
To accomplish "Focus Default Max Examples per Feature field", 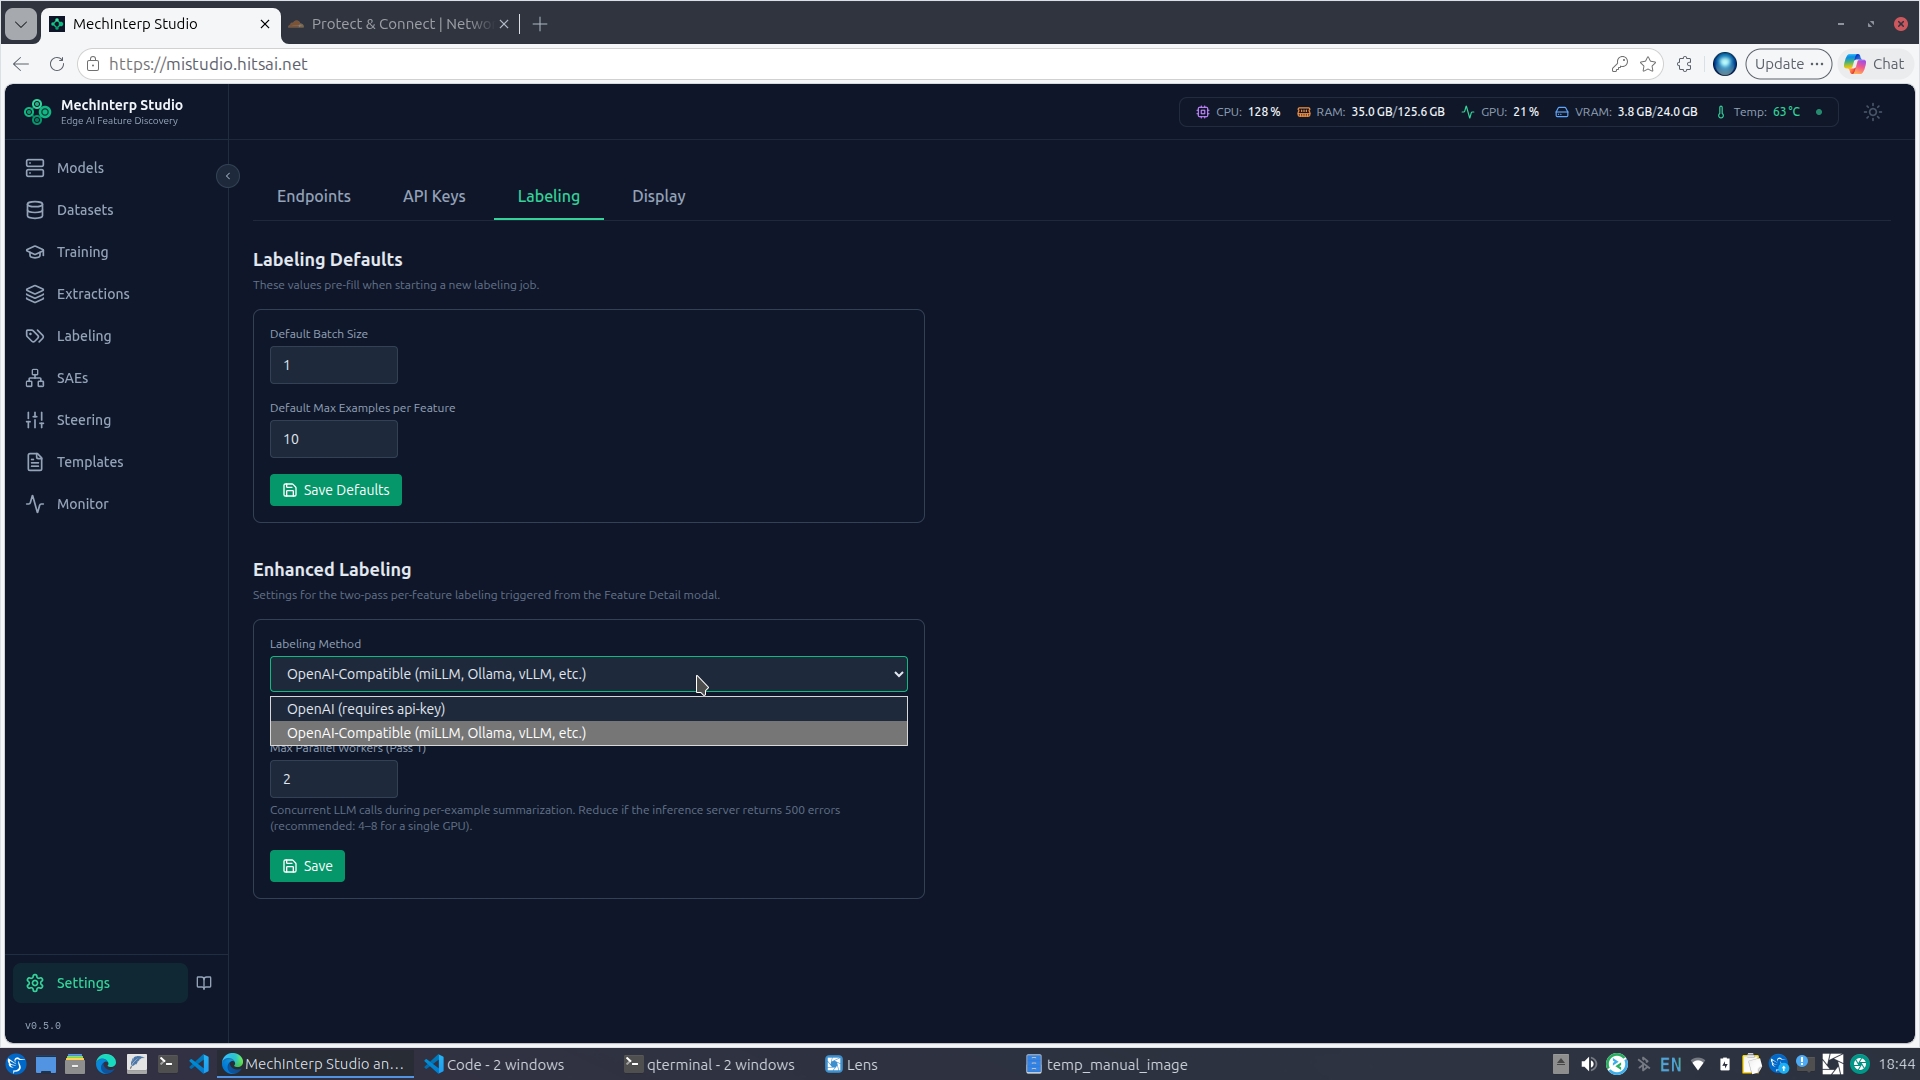I will point(334,439).
